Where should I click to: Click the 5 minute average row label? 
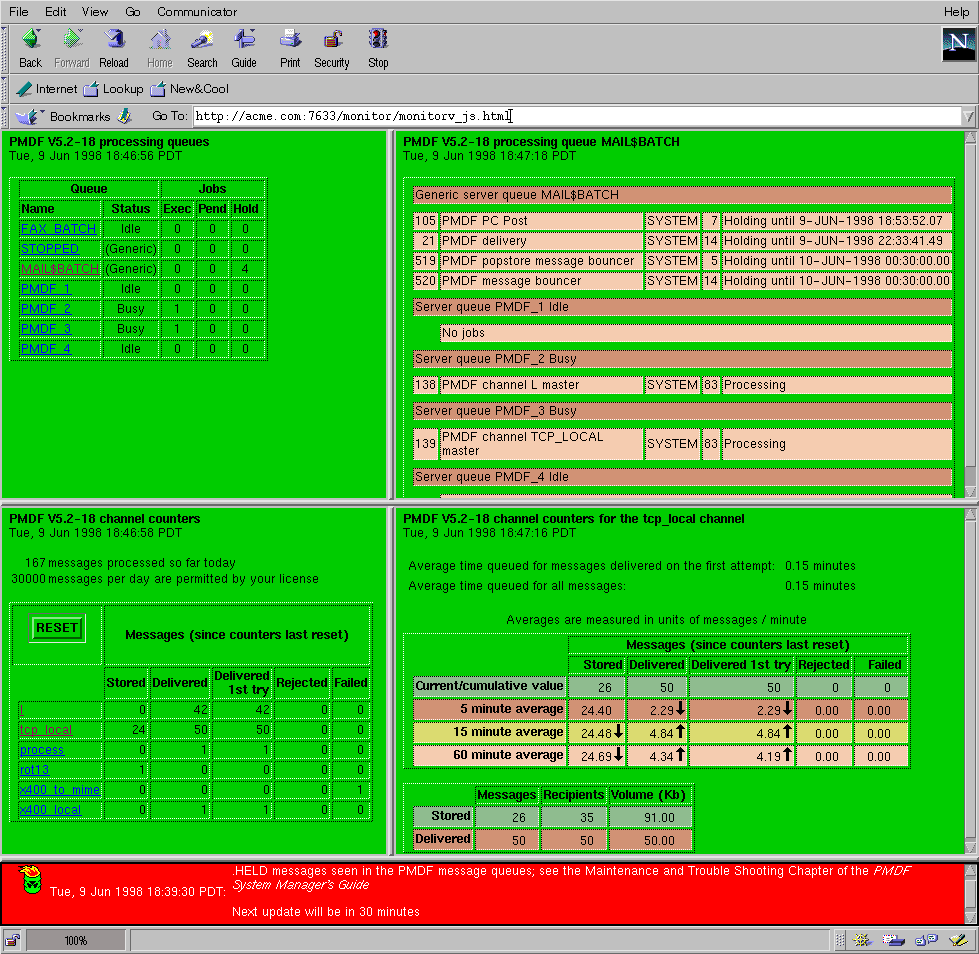[x=489, y=709]
